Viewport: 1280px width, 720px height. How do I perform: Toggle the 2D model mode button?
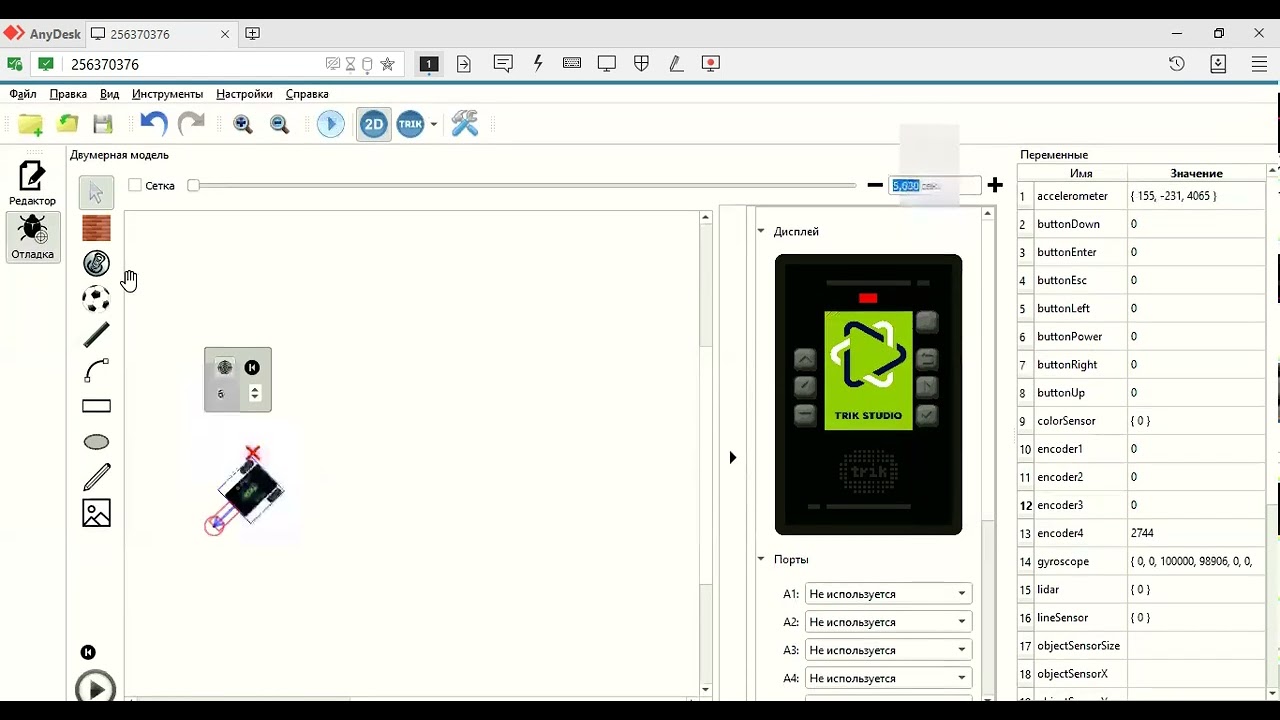(x=374, y=124)
